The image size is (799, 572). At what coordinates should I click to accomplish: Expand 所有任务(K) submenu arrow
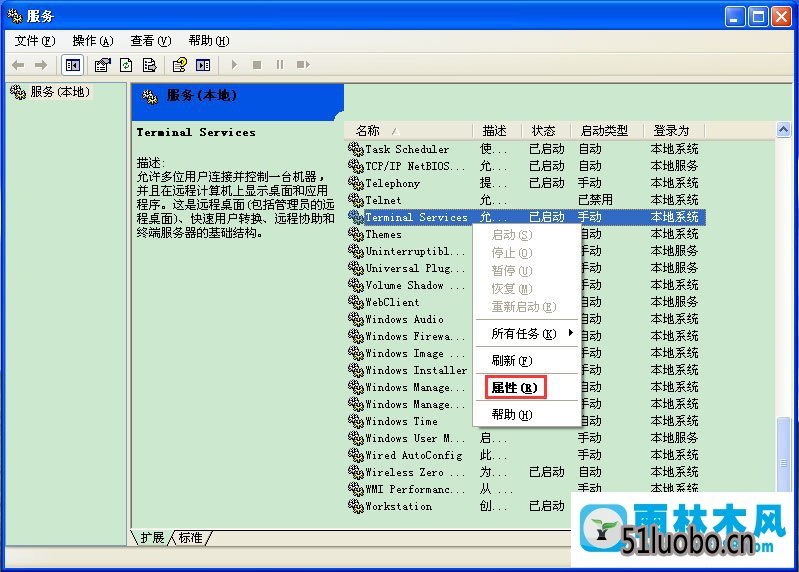571,333
